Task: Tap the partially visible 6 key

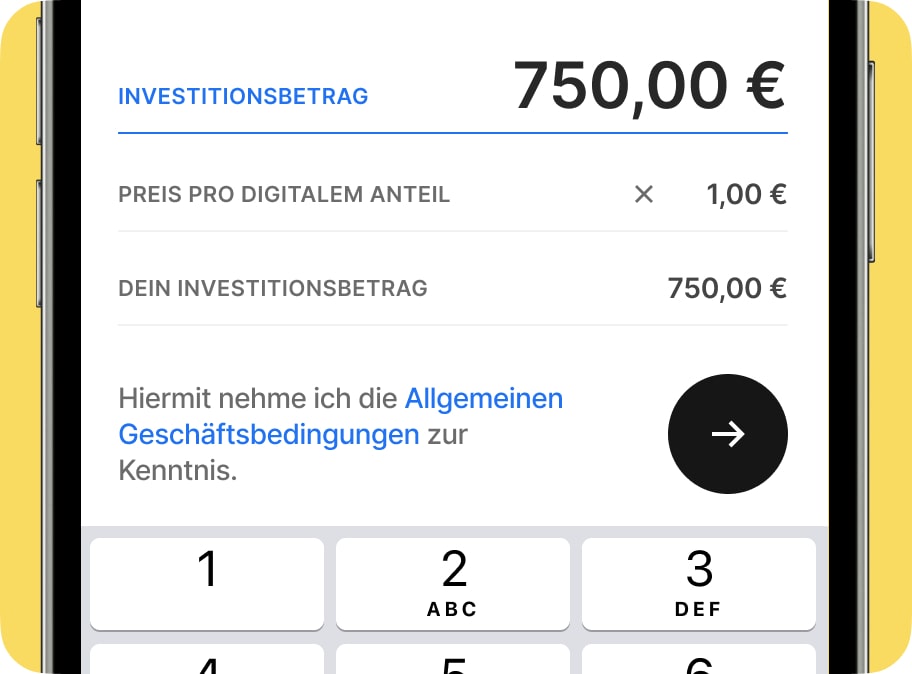Action: [x=699, y=659]
